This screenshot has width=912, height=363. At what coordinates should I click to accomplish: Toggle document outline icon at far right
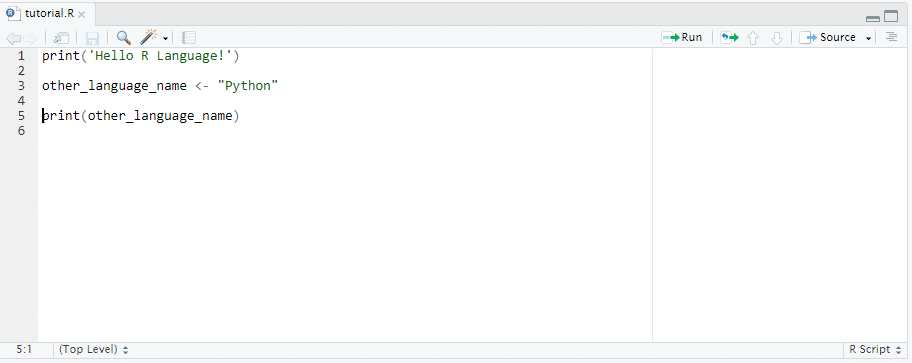pyautogui.click(x=891, y=37)
